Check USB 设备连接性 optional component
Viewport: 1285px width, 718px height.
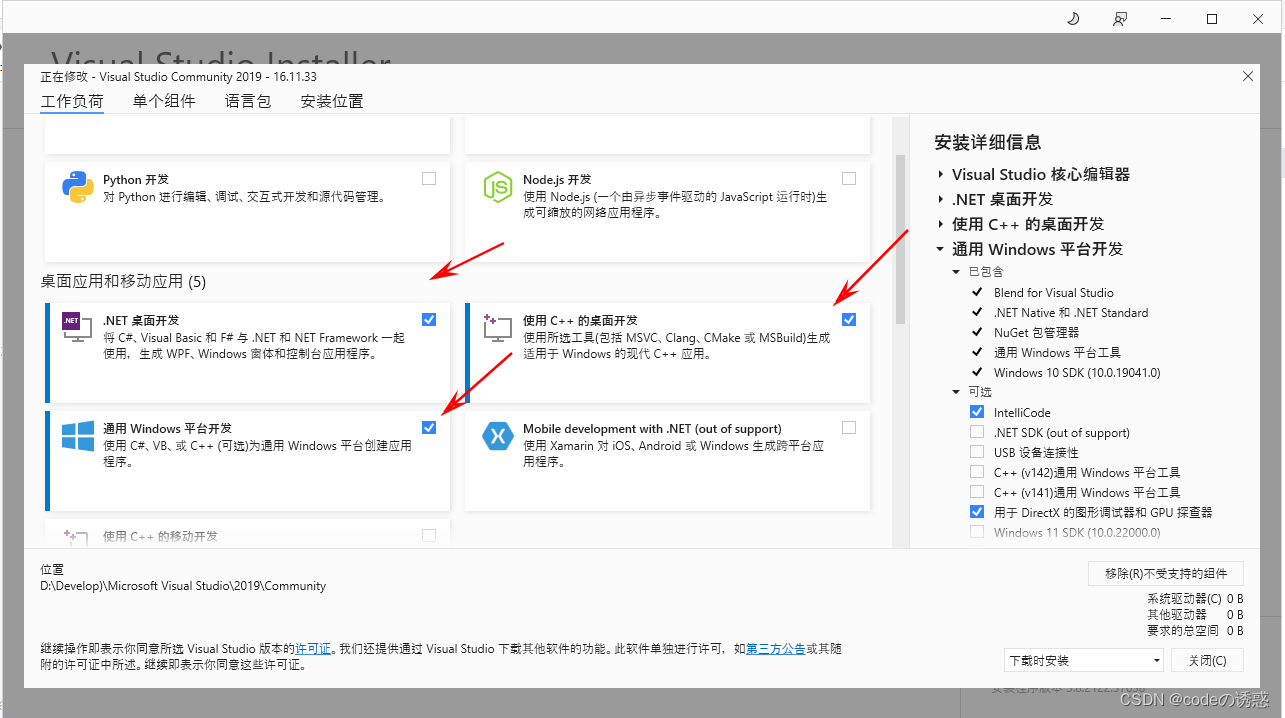coord(977,452)
